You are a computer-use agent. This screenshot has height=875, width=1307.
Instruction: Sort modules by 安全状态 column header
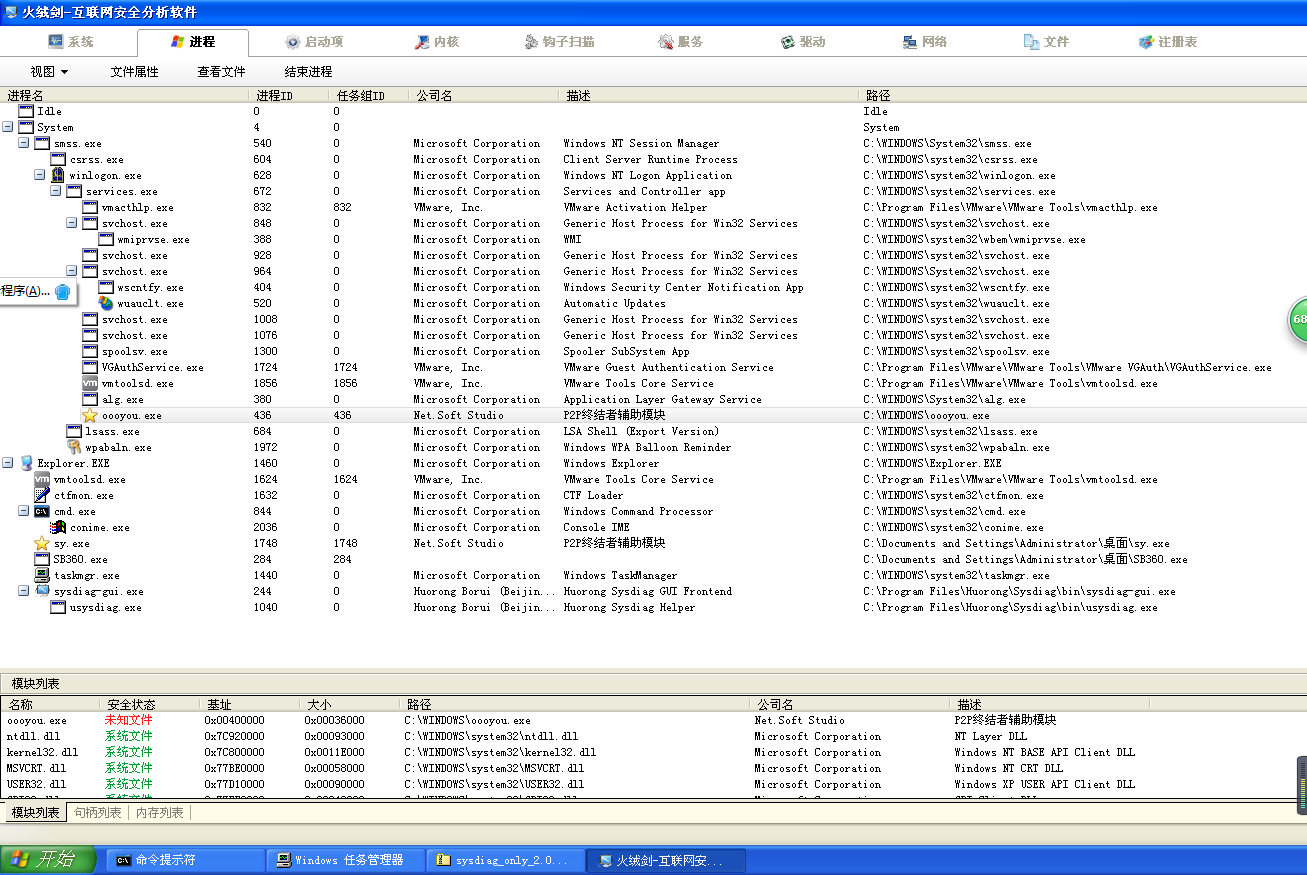[x=149, y=705]
